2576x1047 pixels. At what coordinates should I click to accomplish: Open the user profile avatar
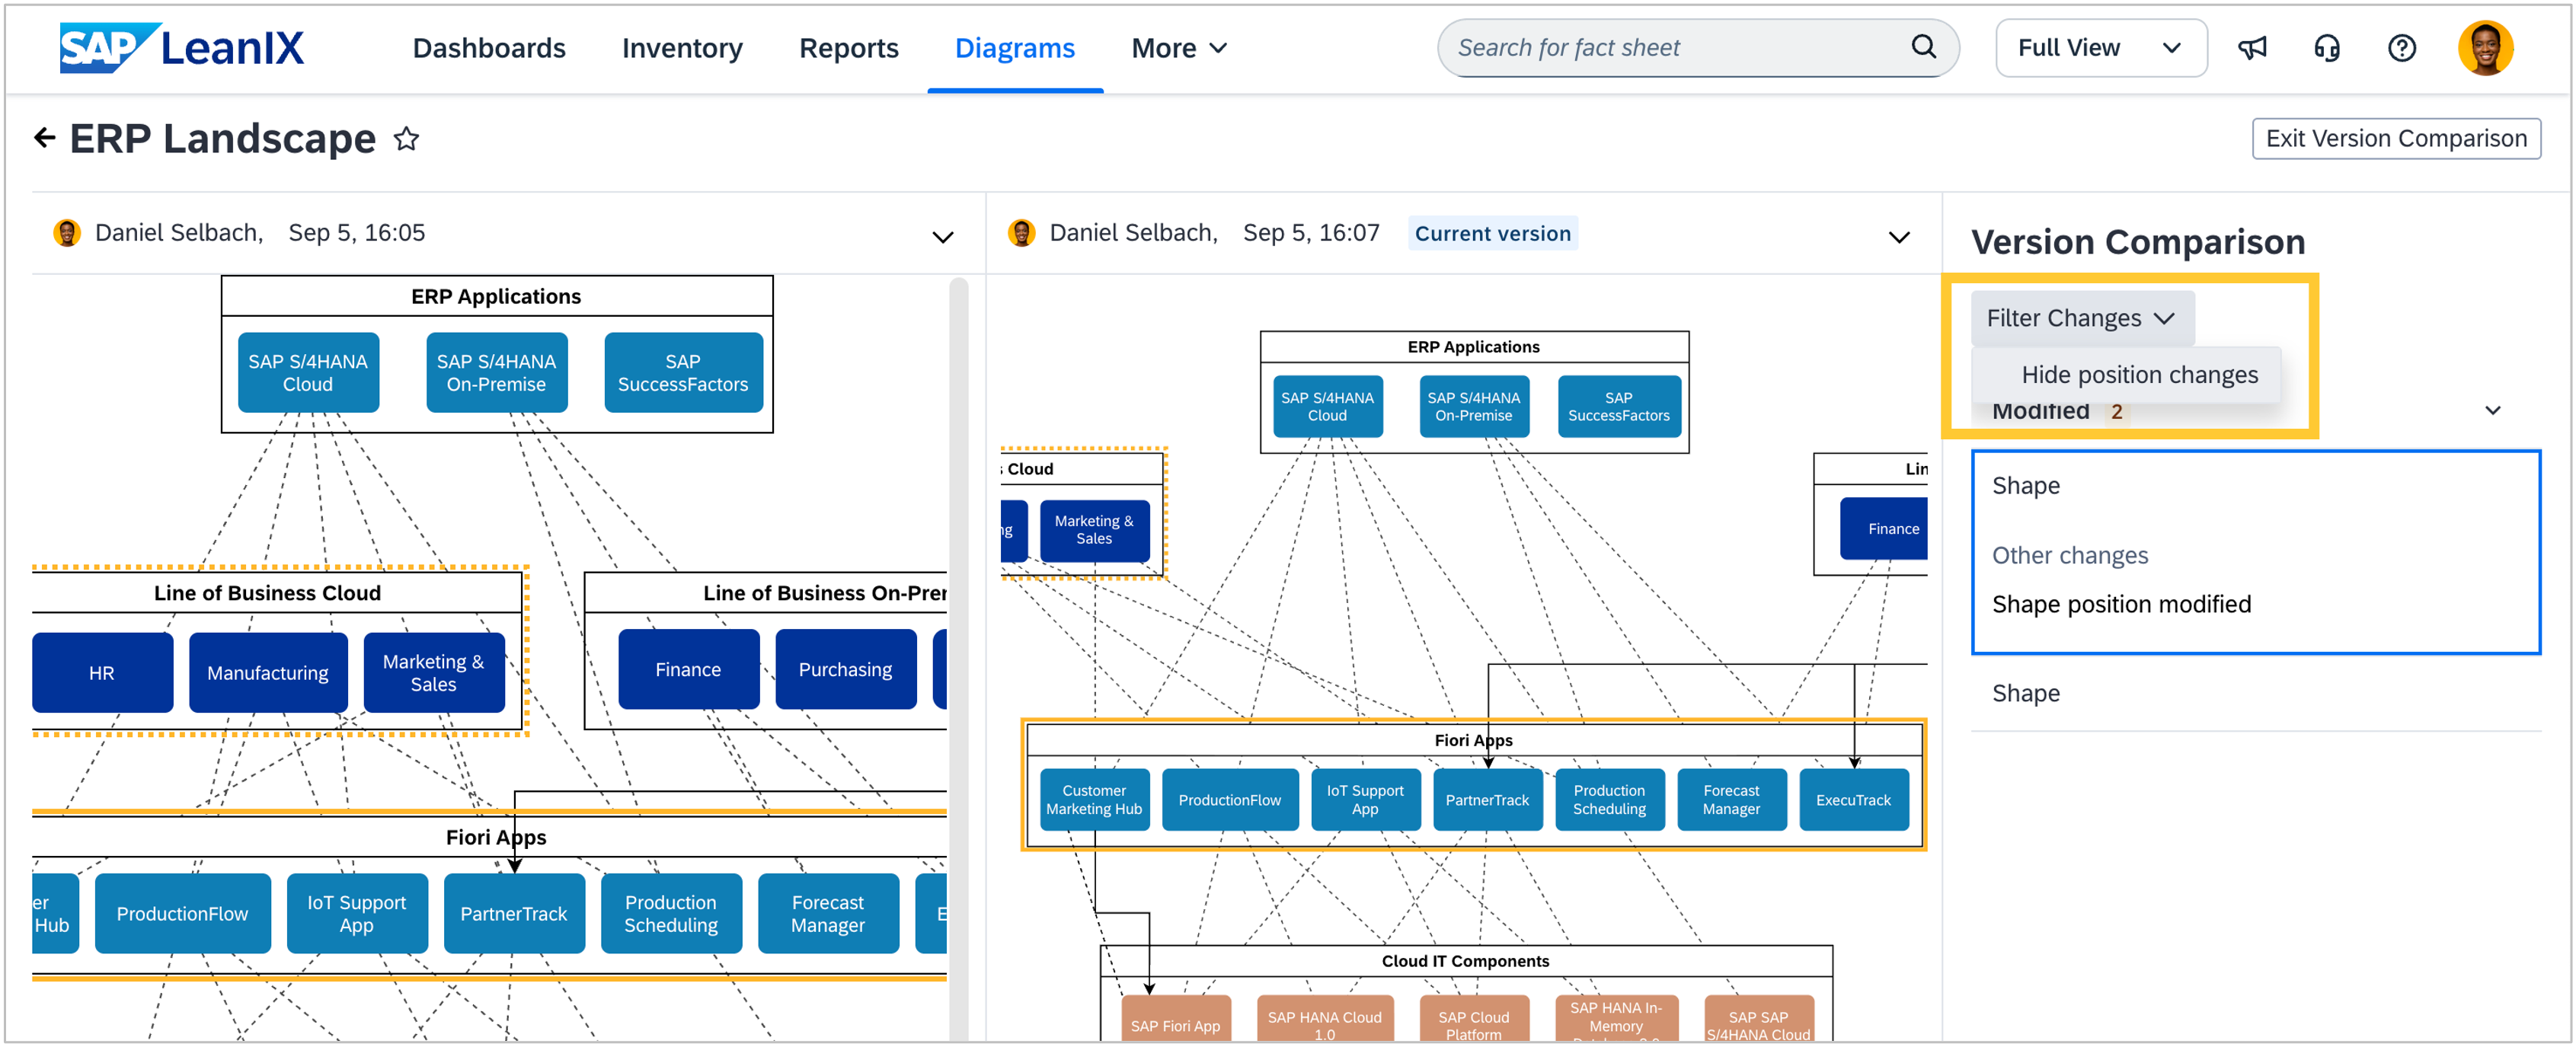[2485, 47]
